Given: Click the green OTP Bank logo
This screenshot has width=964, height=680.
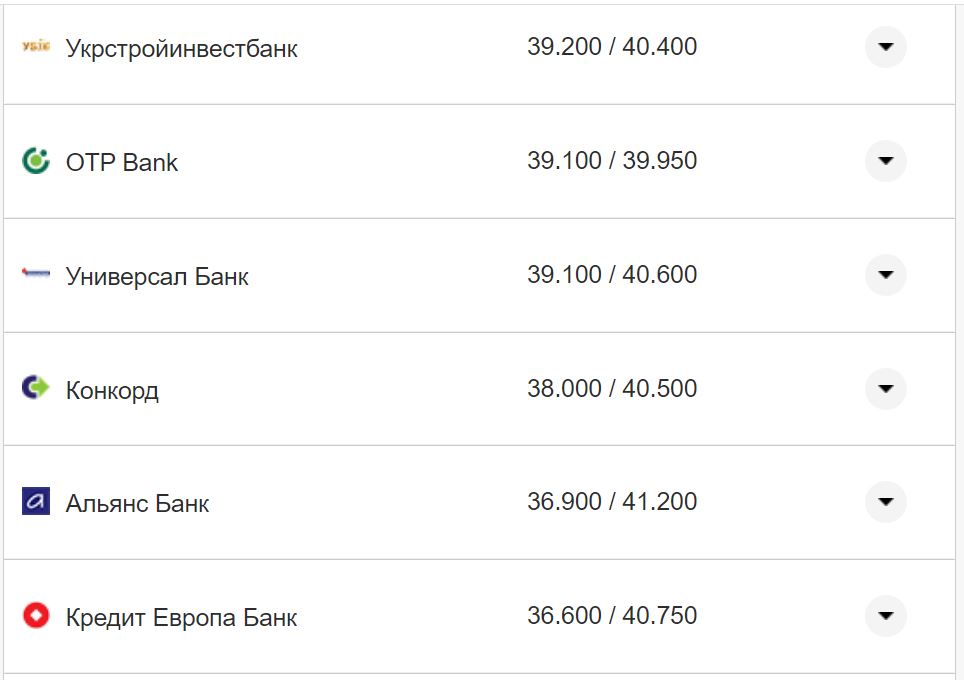Looking at the screenshot, I should 36,161.
